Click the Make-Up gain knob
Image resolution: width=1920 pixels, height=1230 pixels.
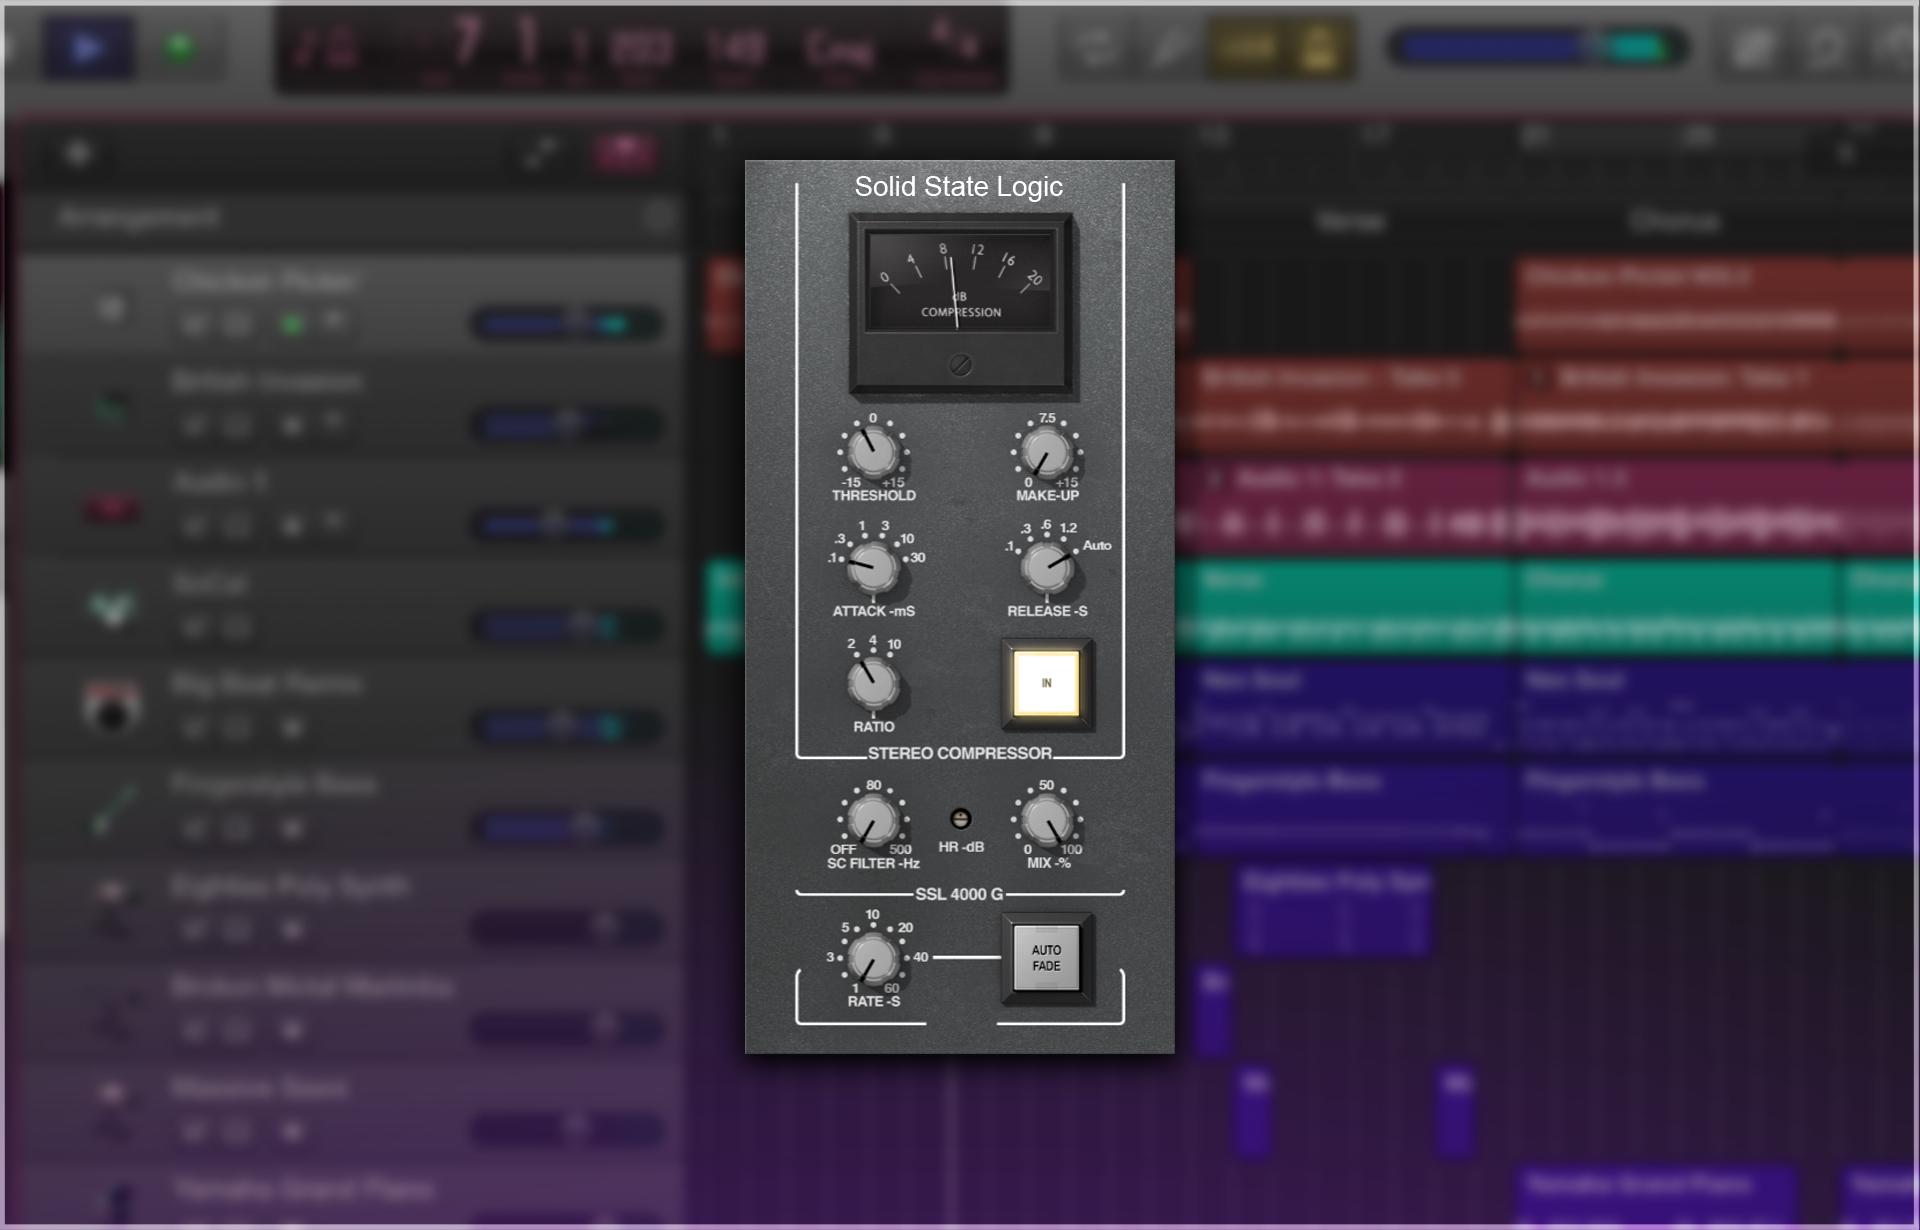[1046, 452]
